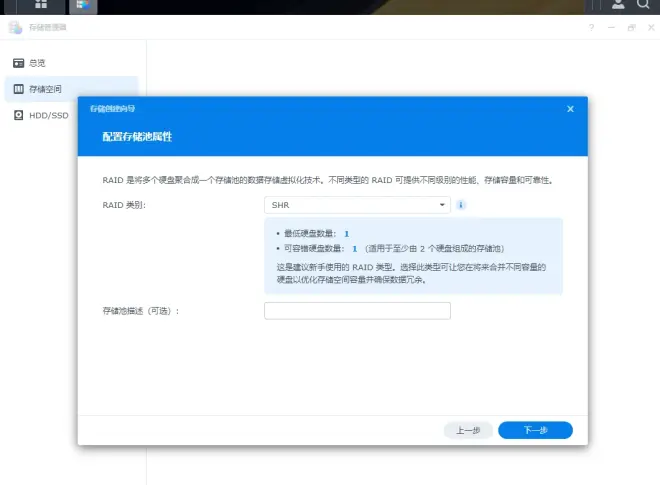Maximize the Storage Manager window
Viewport: 660px width, 485px height.
pyautogui.click(x=630, y=28)
